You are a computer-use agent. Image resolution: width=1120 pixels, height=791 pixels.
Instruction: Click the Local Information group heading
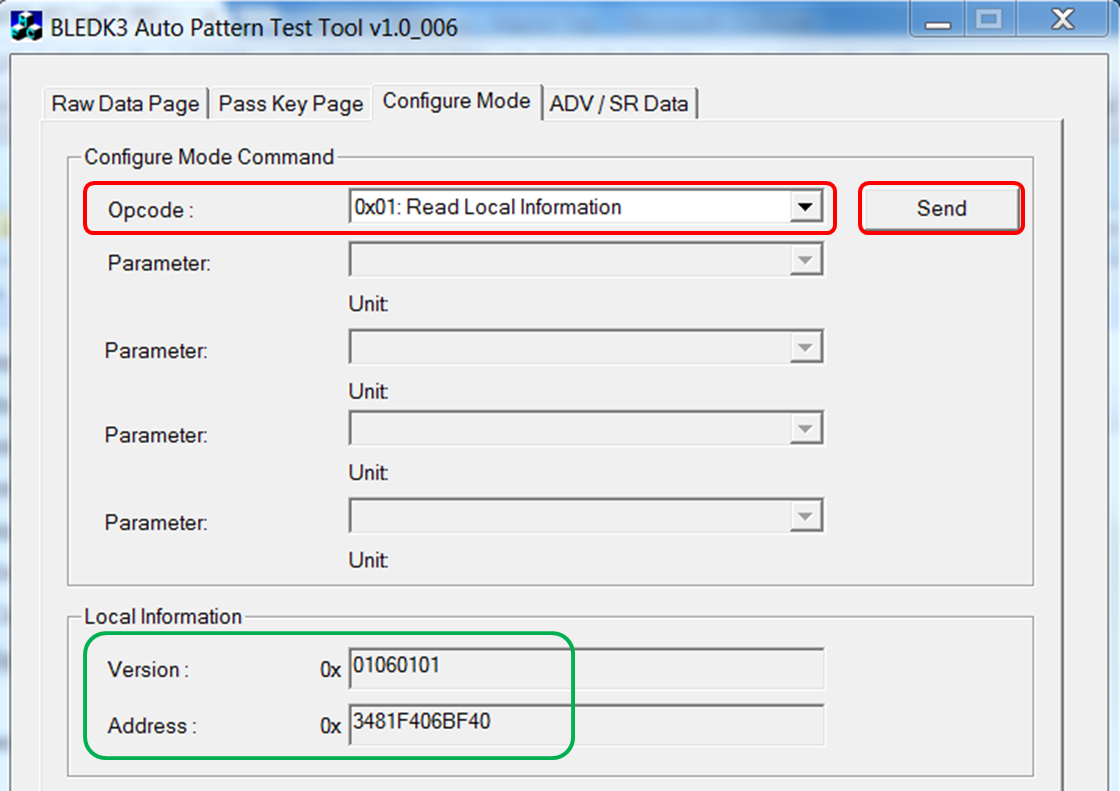coord(163,616)
